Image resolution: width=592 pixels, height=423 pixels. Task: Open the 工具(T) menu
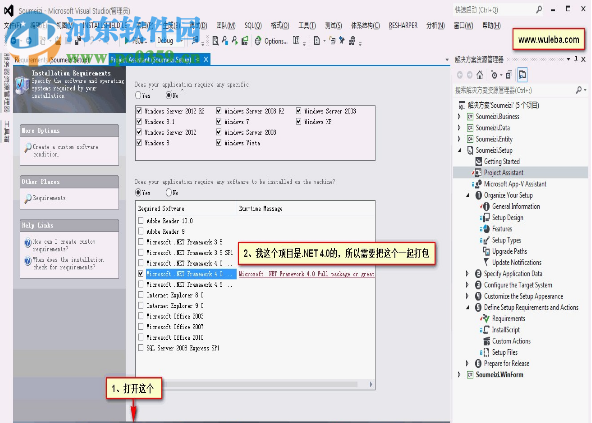[307, 25]
